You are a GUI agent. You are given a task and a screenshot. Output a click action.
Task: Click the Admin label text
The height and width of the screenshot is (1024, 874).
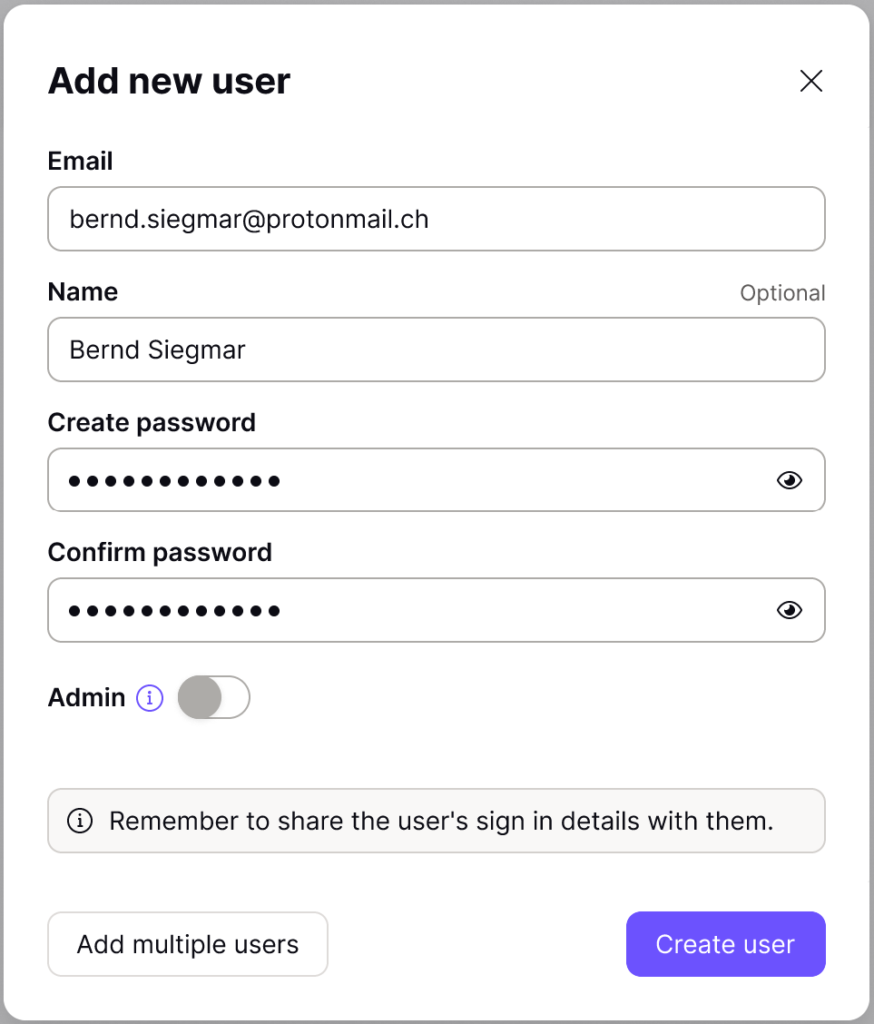point(86,697)
